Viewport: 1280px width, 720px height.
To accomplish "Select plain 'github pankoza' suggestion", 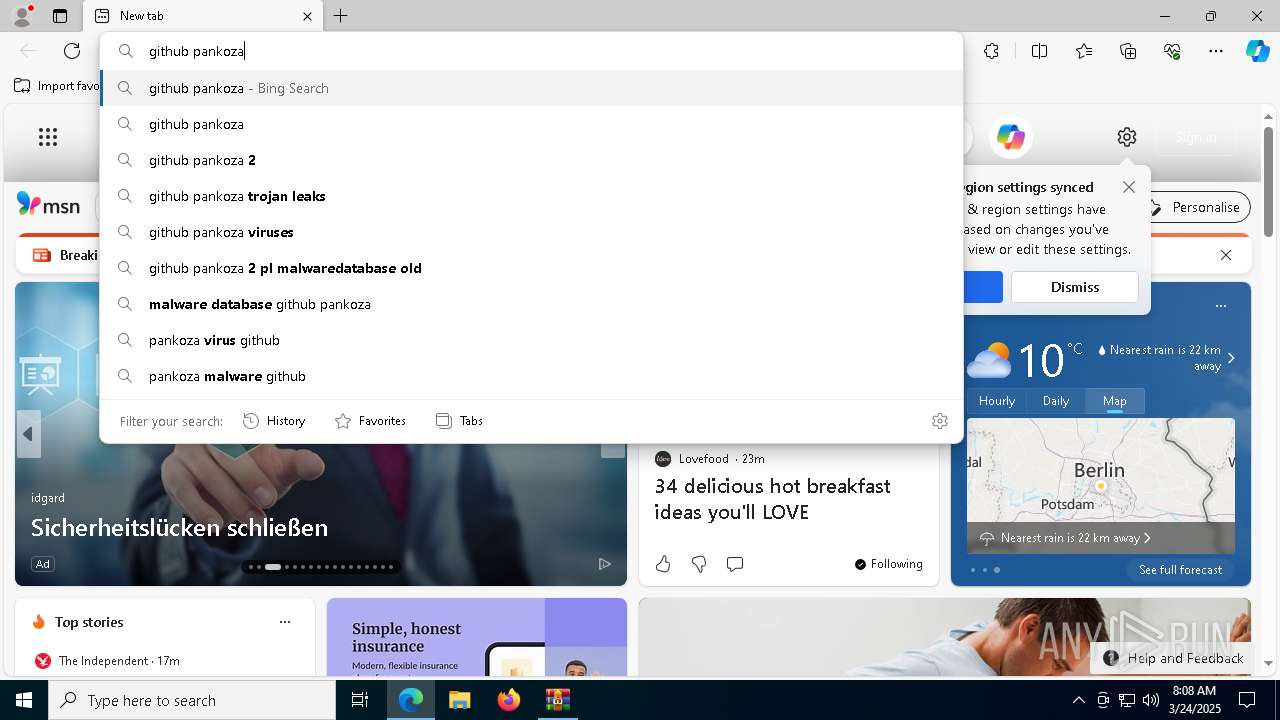I will point(531,124).
